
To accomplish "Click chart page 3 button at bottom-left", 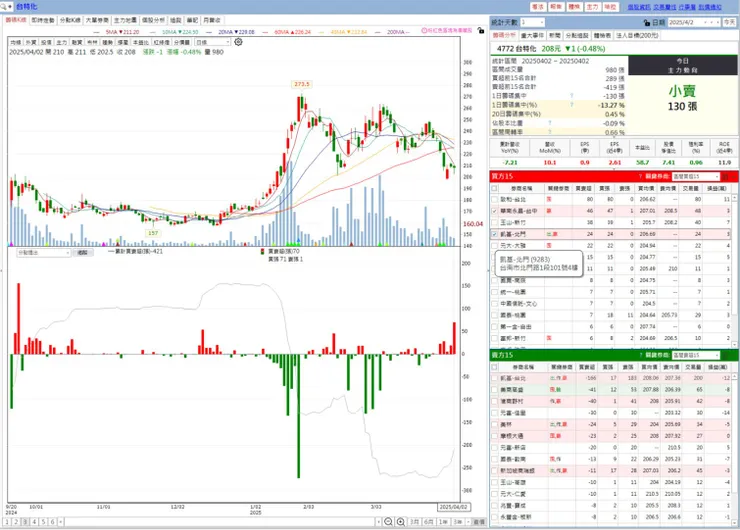I will click(x=25, y=522).
